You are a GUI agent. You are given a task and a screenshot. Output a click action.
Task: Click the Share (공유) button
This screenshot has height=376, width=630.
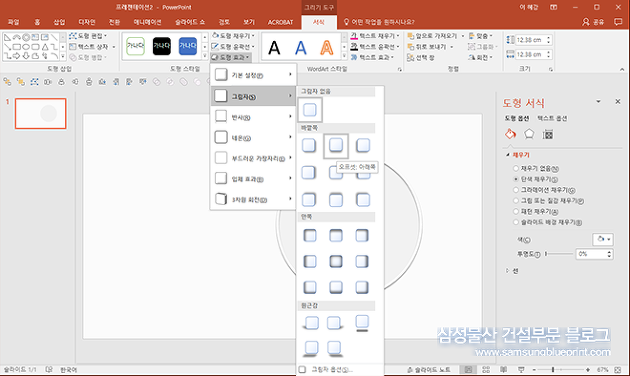[x=593, y=22]
